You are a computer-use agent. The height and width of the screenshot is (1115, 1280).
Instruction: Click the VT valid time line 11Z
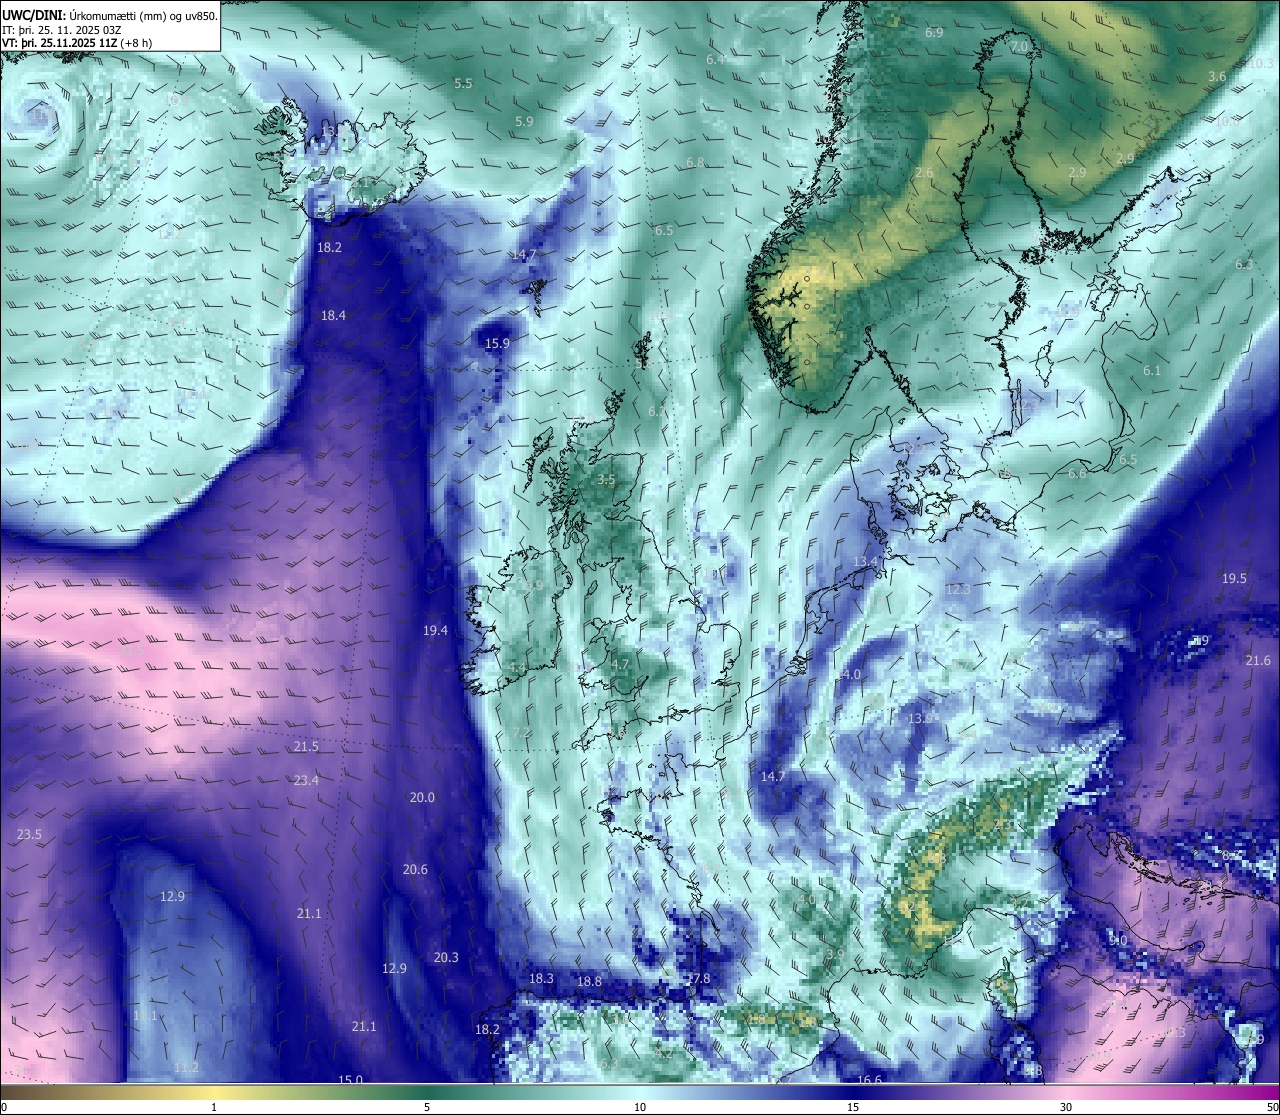point(78,43)
